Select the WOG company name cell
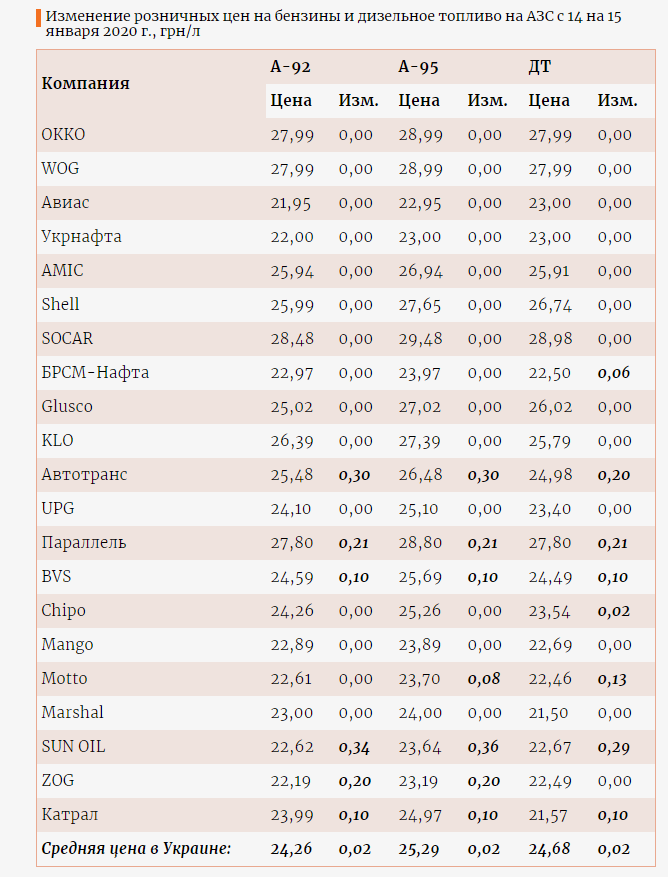The image size is (668, 877). tap(60, 168)
